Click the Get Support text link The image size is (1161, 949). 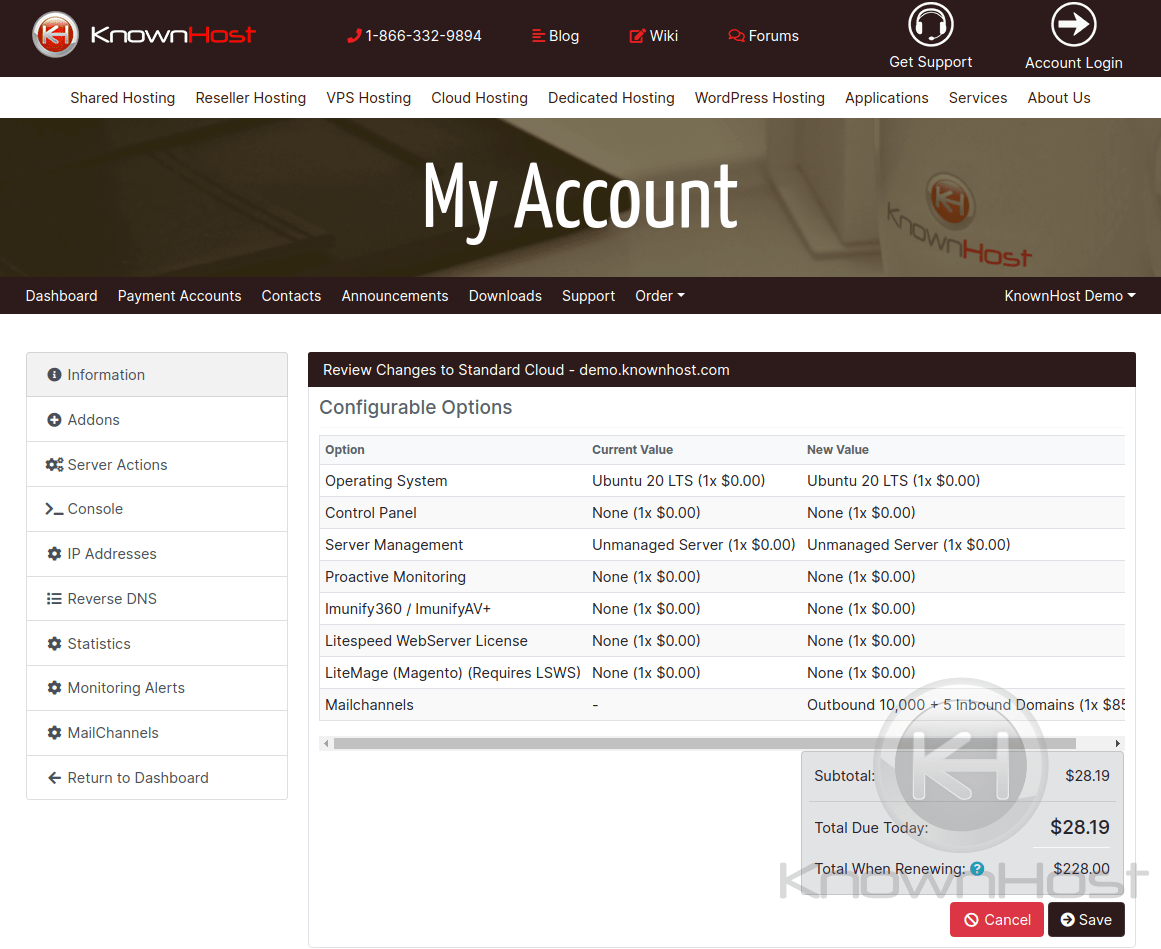click(x=931, y=62)
